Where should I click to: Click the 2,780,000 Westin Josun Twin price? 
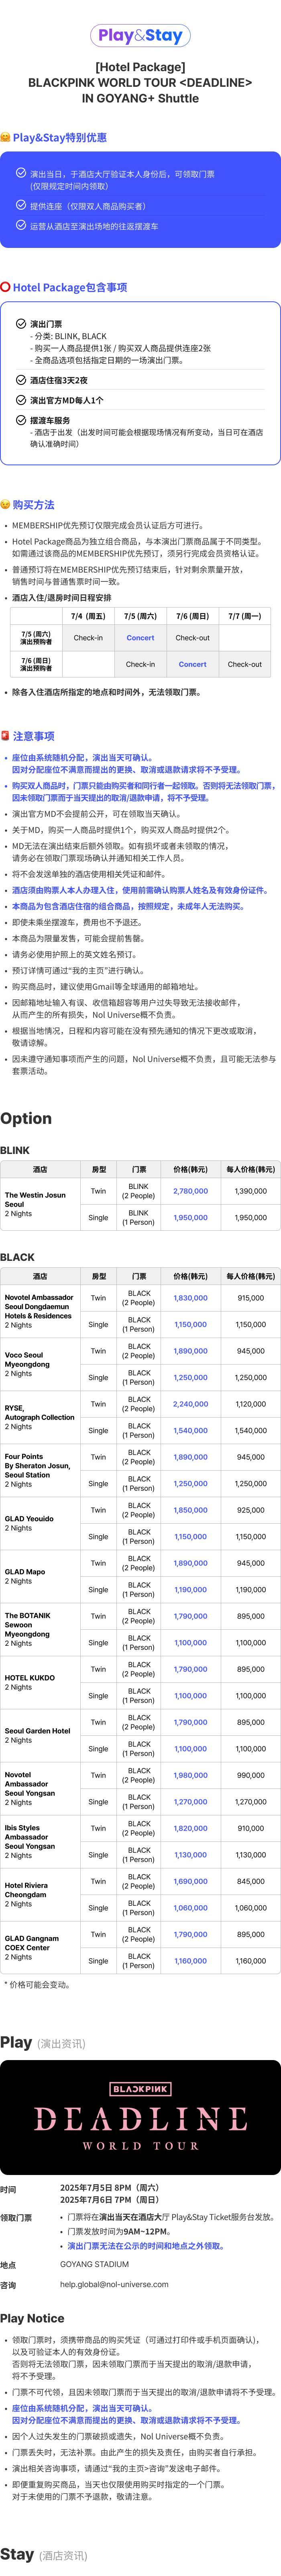click(x=190, y=1191)
